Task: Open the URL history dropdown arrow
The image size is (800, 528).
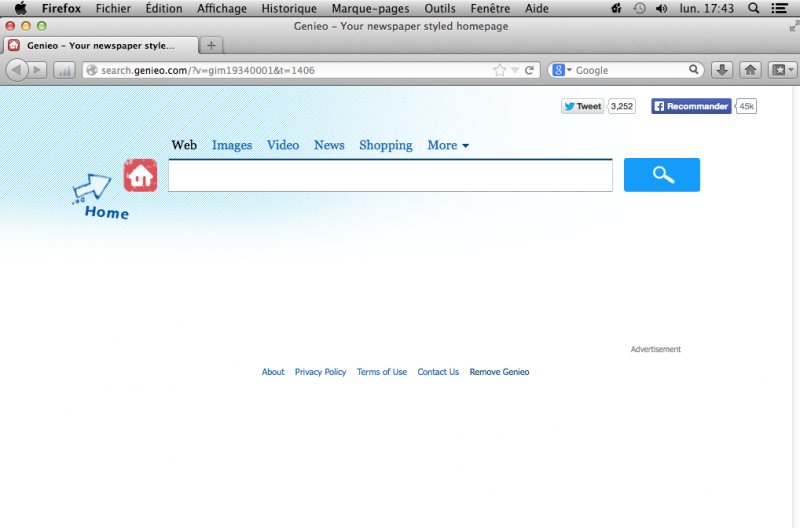Action: click(515, 70)
